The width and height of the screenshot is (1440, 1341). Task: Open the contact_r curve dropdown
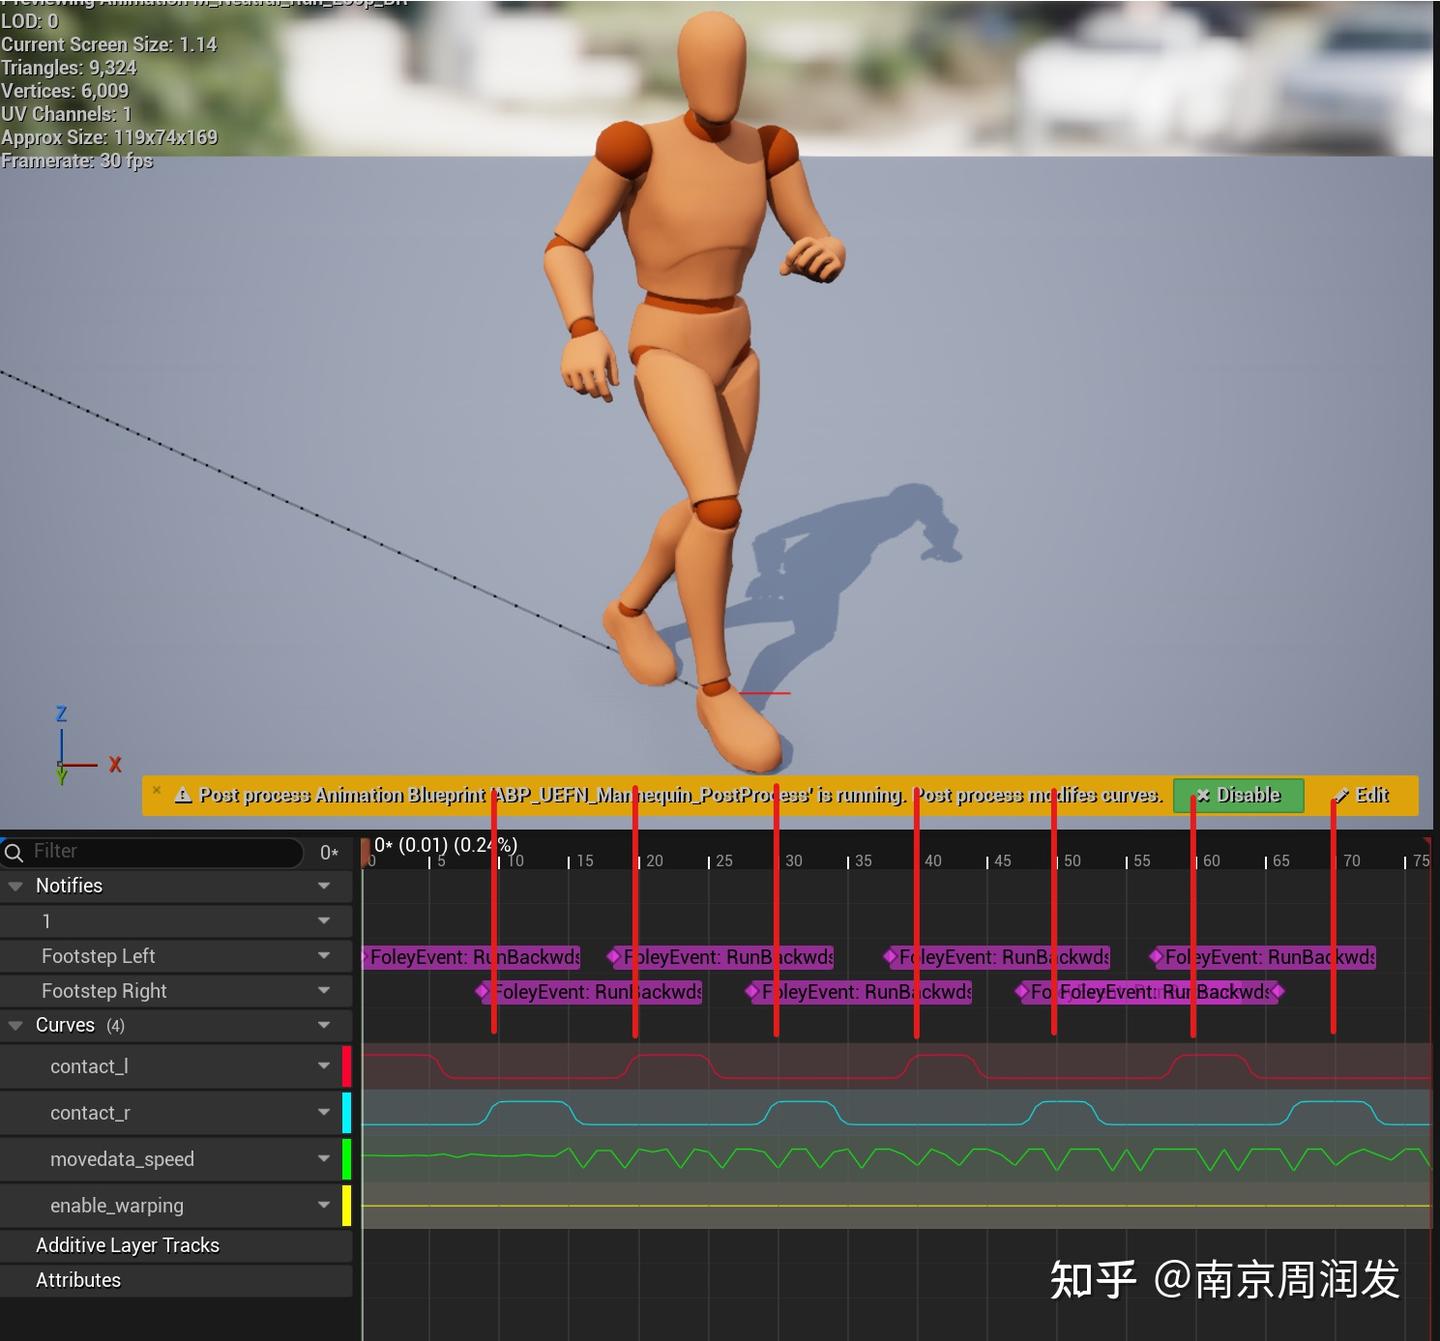click(x=324, y=1112)
